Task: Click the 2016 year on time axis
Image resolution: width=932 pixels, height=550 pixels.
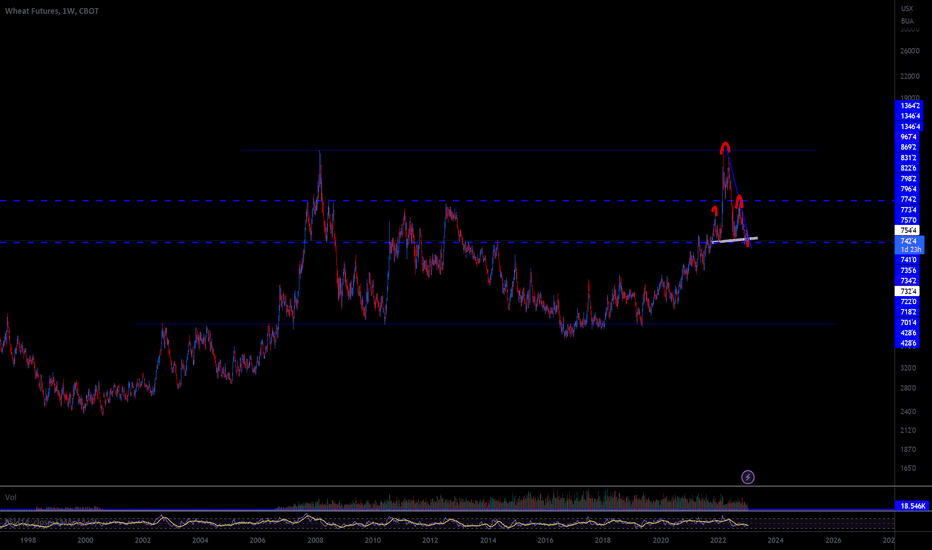Action: click(545, 540)
